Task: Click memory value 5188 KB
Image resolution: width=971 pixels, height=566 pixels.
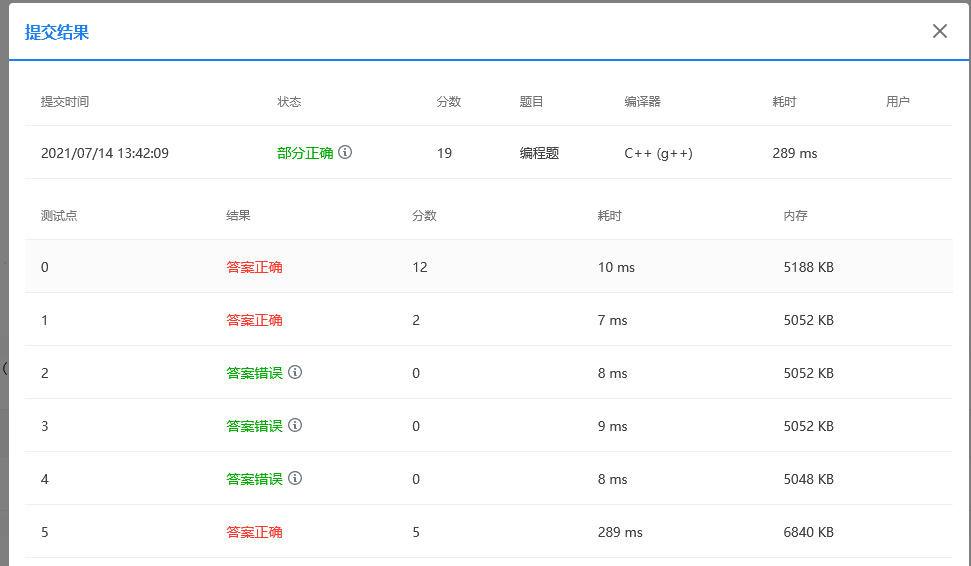Action: click(808, 267)
